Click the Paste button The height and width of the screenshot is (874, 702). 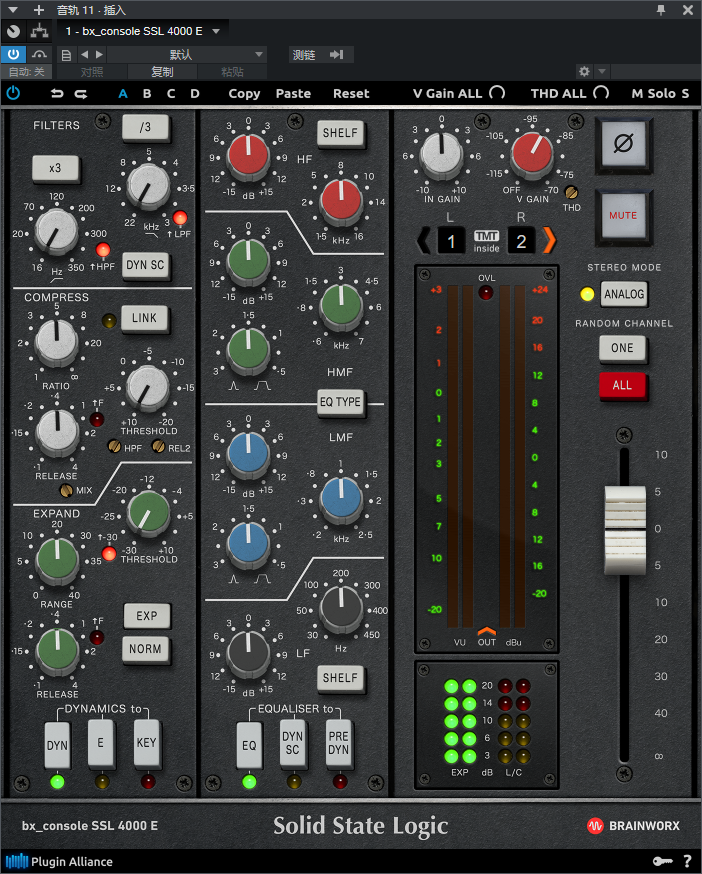[x=293, y=94]
